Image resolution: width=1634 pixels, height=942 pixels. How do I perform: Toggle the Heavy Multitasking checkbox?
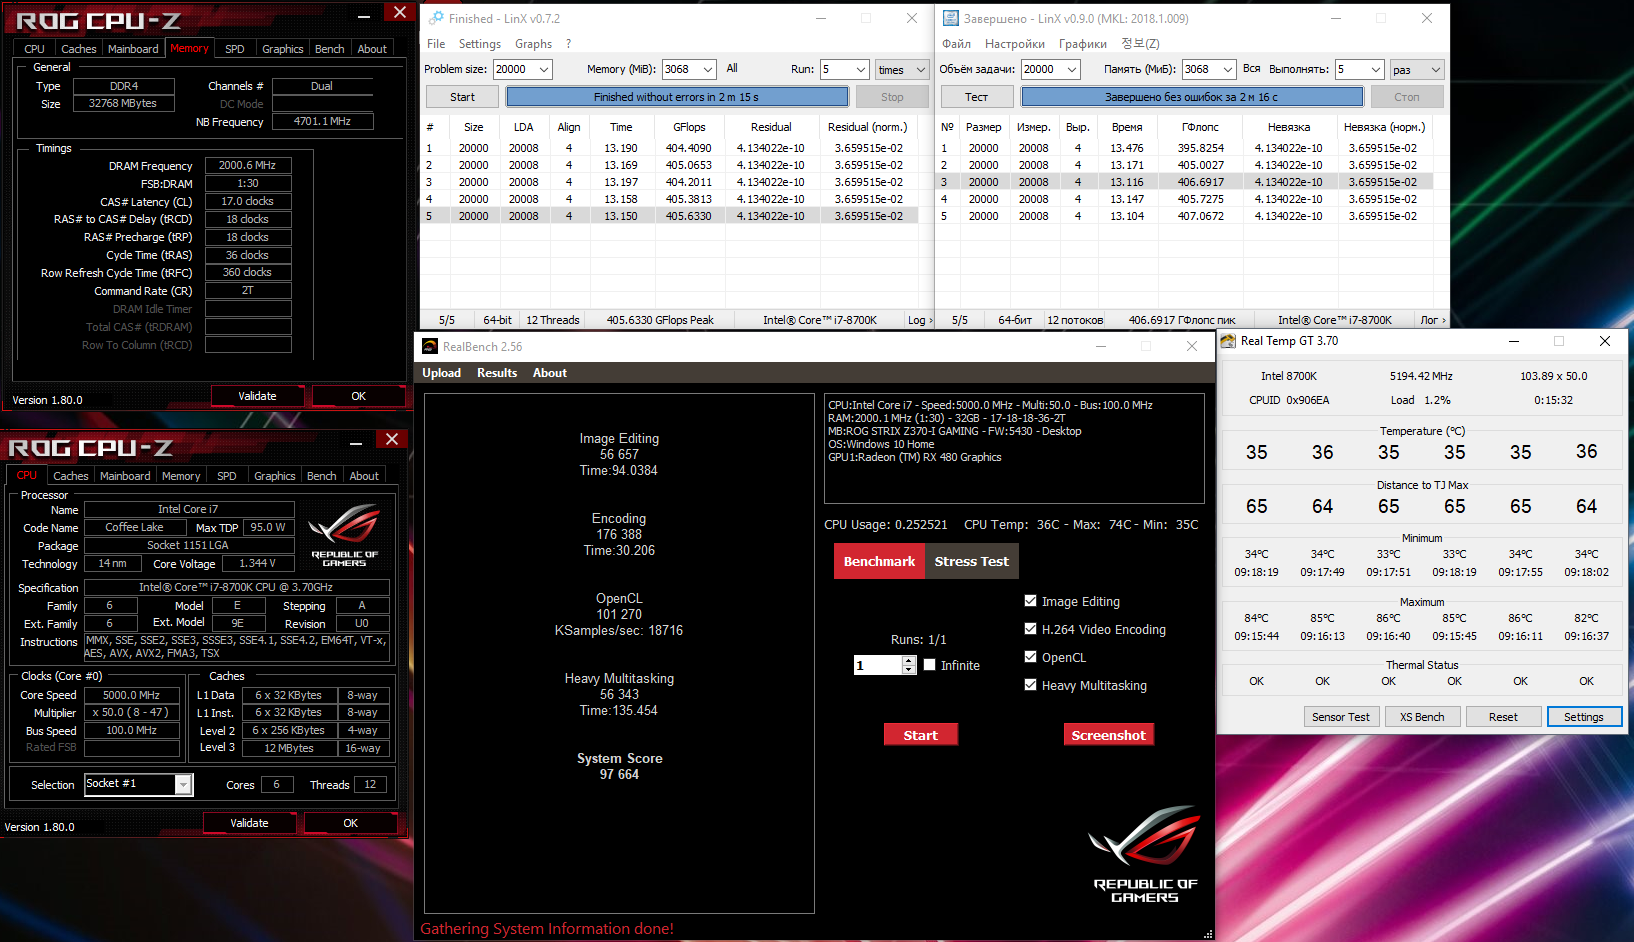1030,685
